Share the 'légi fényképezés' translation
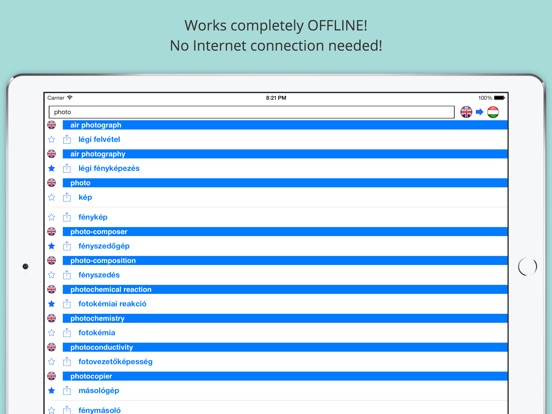 [67, 168]
